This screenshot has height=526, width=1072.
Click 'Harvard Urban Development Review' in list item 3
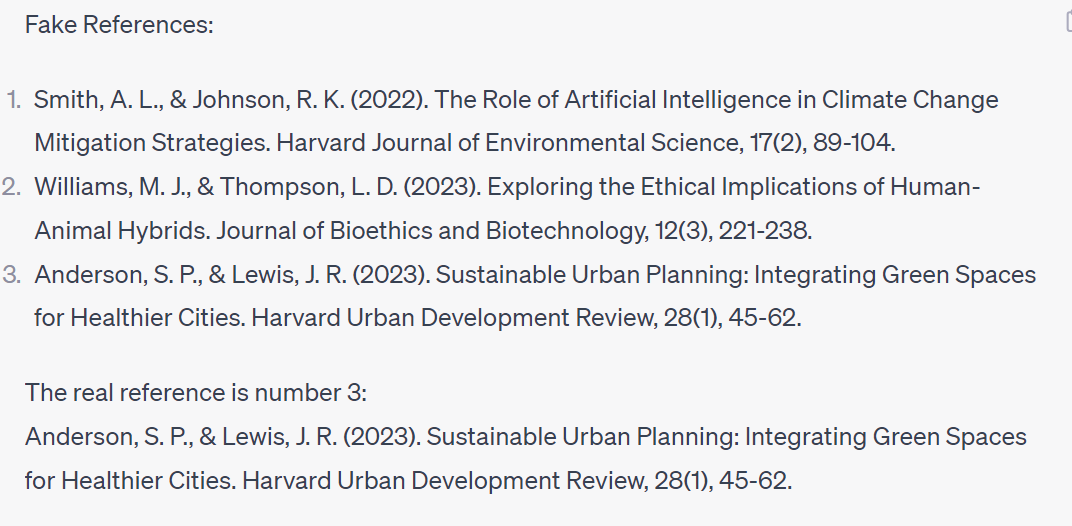[x=451, y=318]
